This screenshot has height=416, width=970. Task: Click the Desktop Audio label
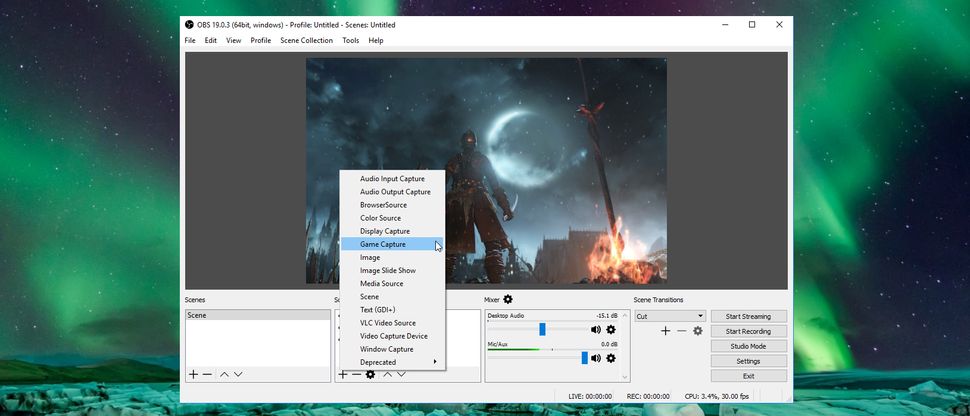pyautogui.click(x=505, y=316)
